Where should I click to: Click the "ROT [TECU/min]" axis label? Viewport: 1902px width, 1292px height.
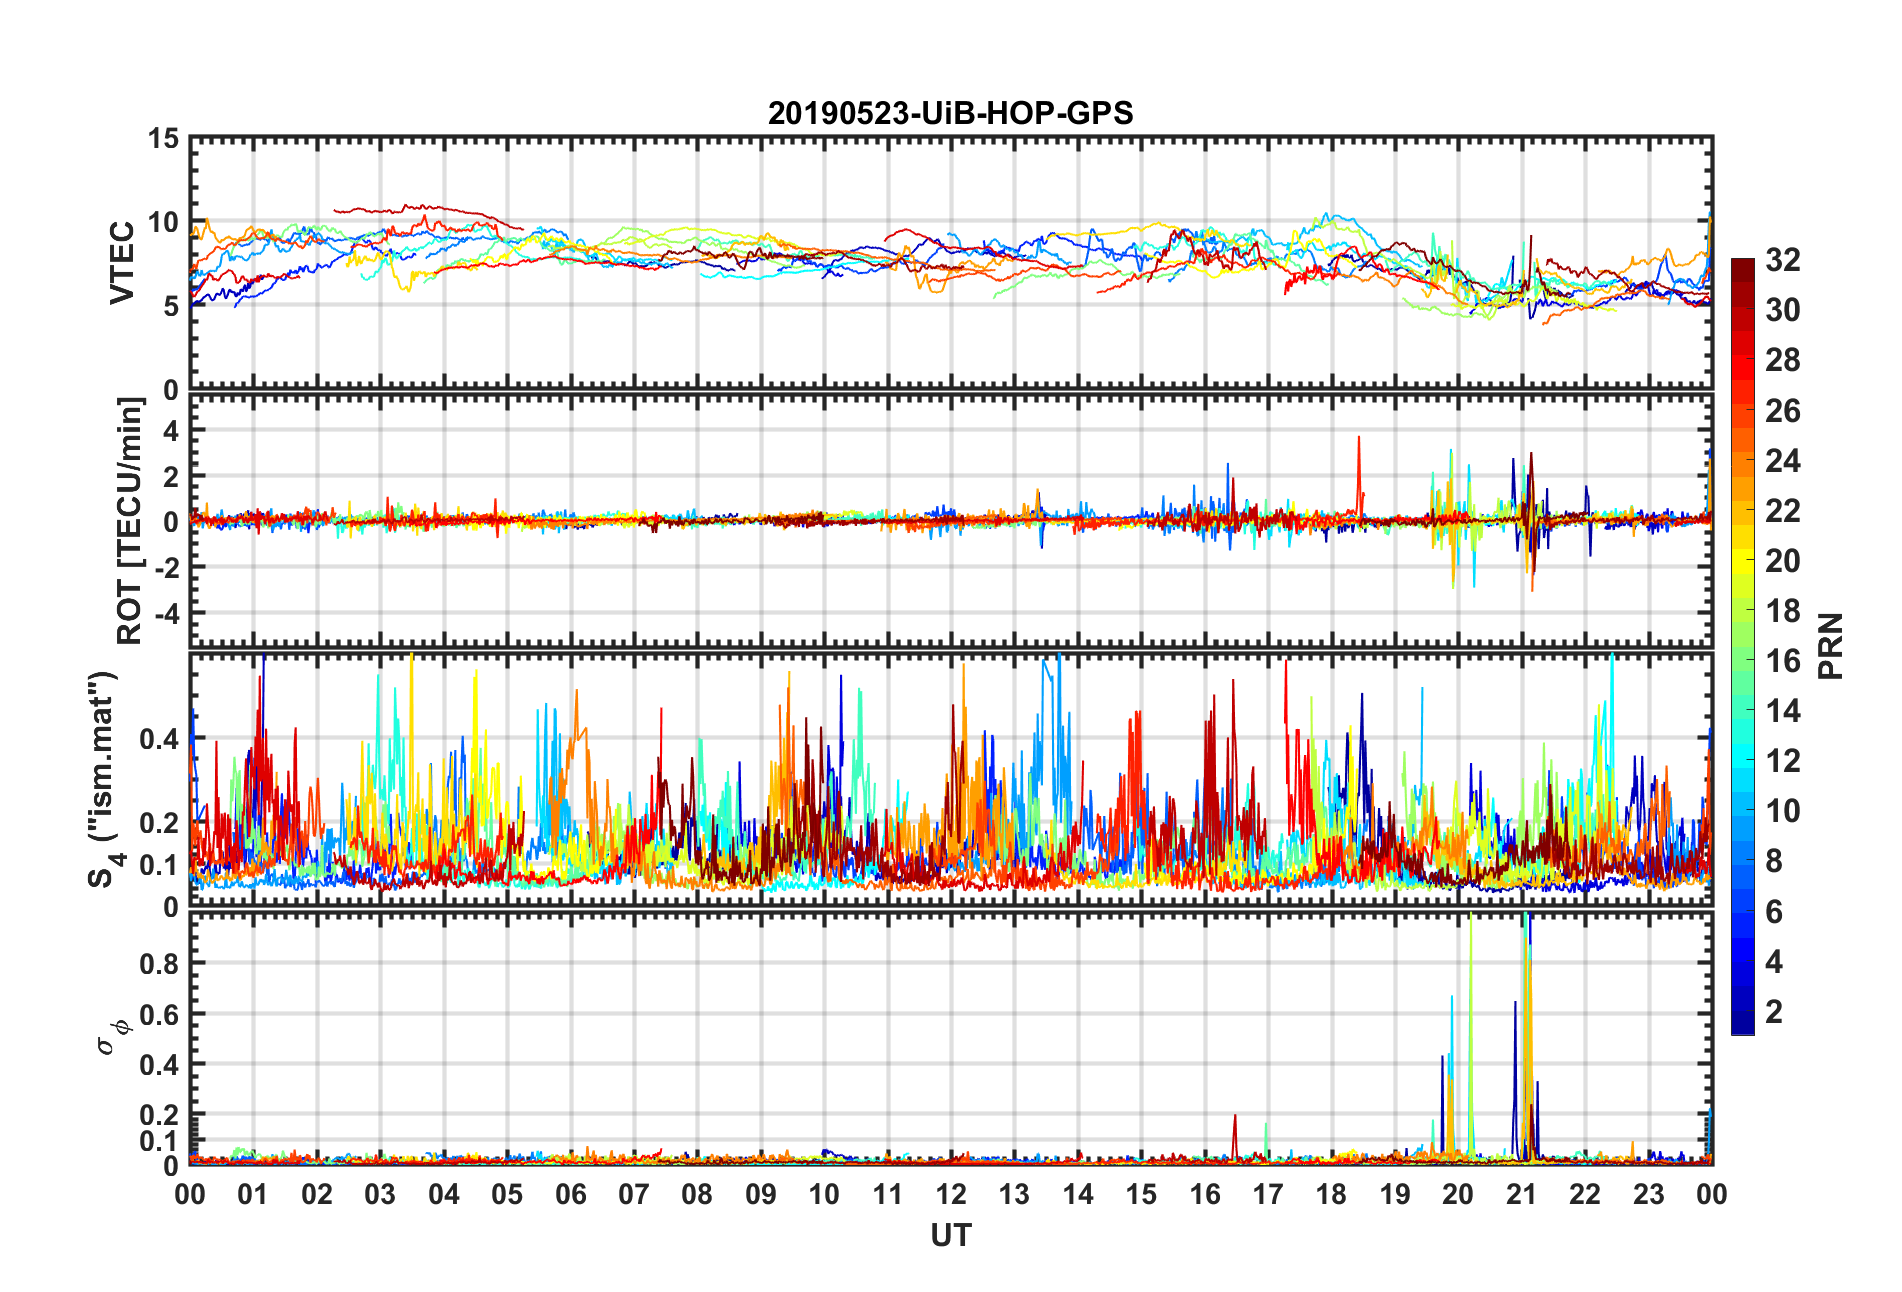130,521
